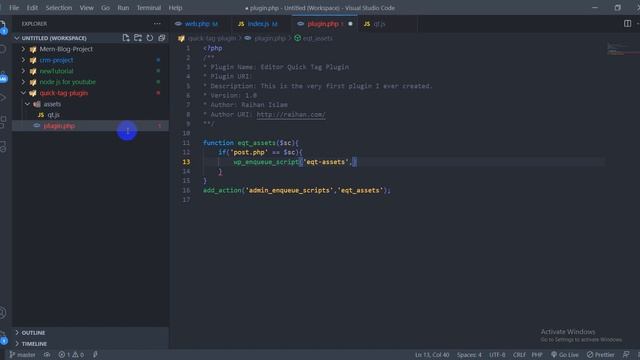Open the Terminal menu
The image size is (640, 360).
click(x=149, y=8)
